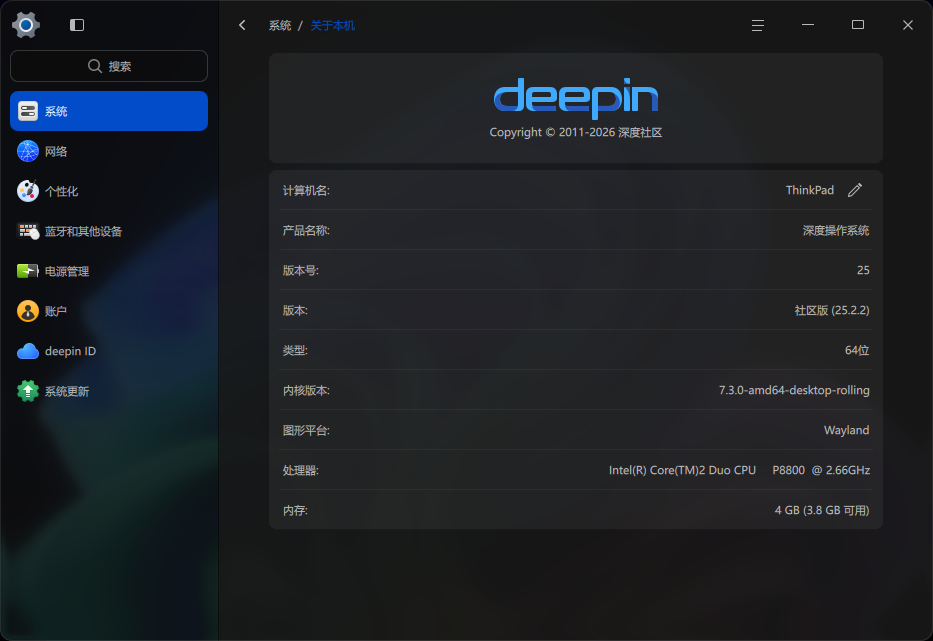Click the copyright 2011-2026 深度社区 text
Screen dimensions: 933x641
576,132
